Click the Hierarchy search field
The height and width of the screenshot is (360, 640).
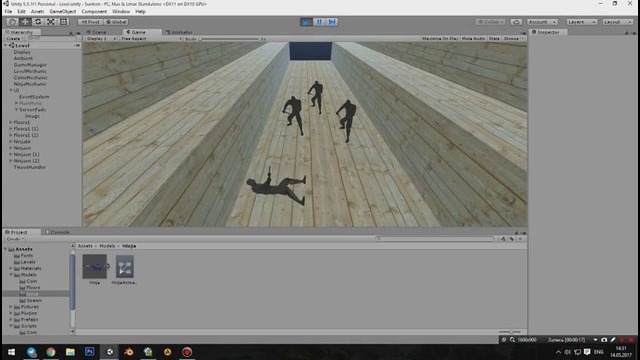[51, 38]
